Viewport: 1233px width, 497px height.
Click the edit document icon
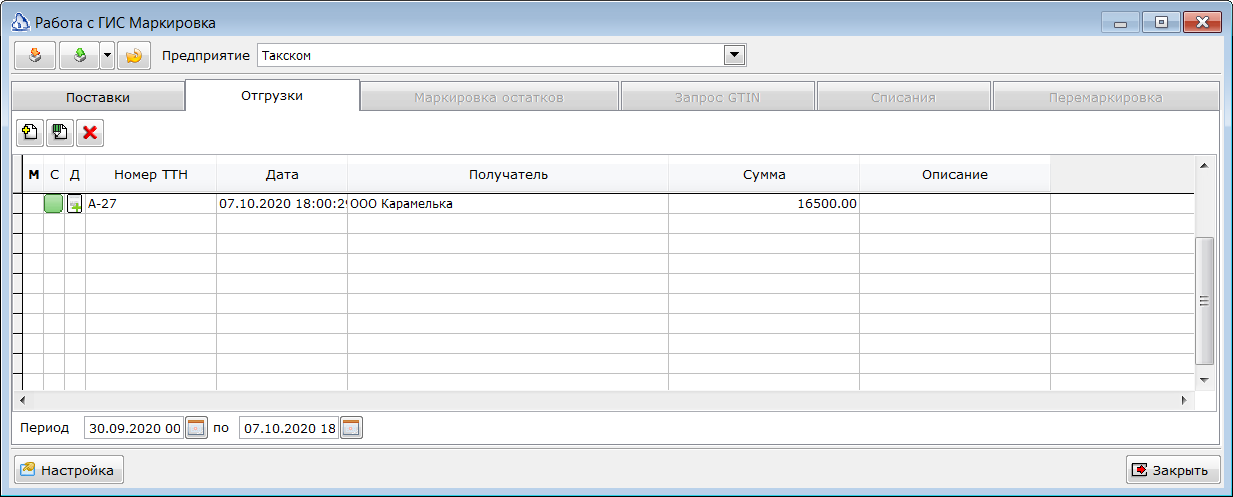60,132
